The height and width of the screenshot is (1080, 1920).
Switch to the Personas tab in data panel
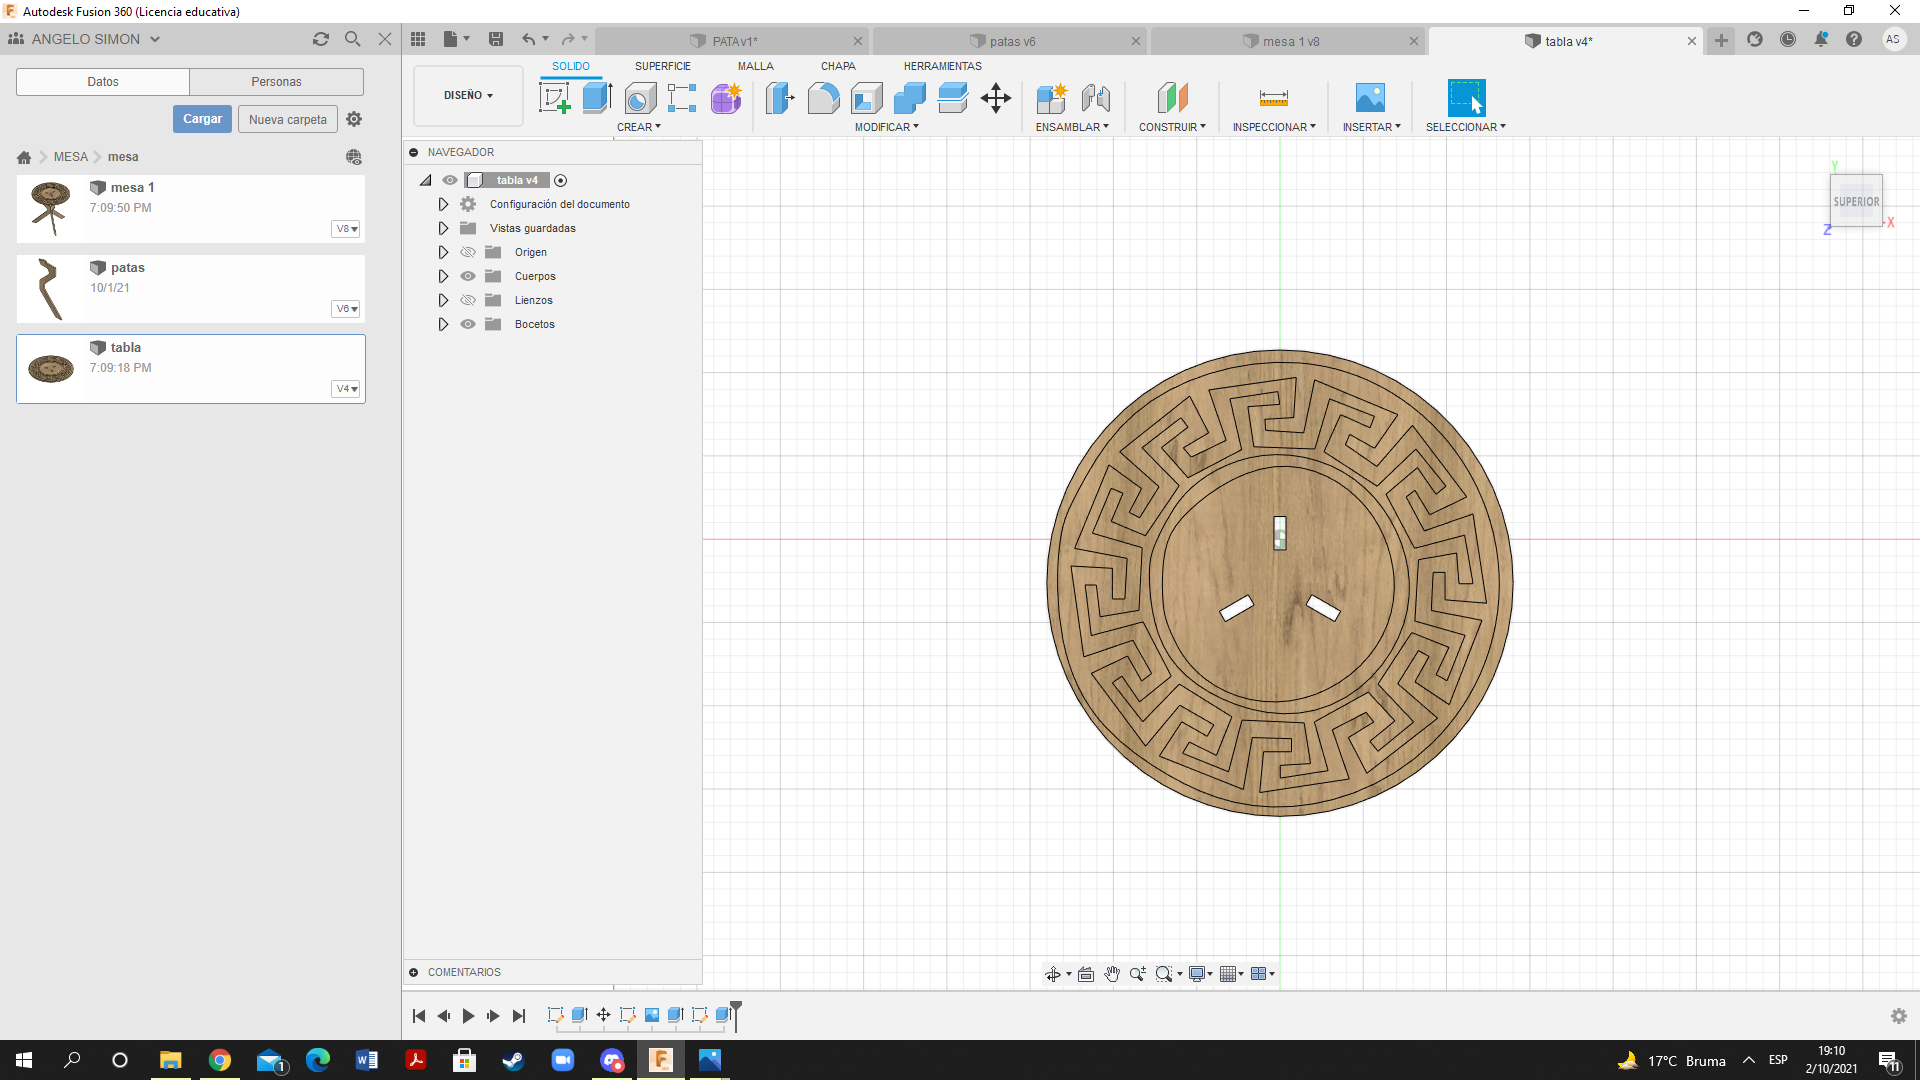276,82
